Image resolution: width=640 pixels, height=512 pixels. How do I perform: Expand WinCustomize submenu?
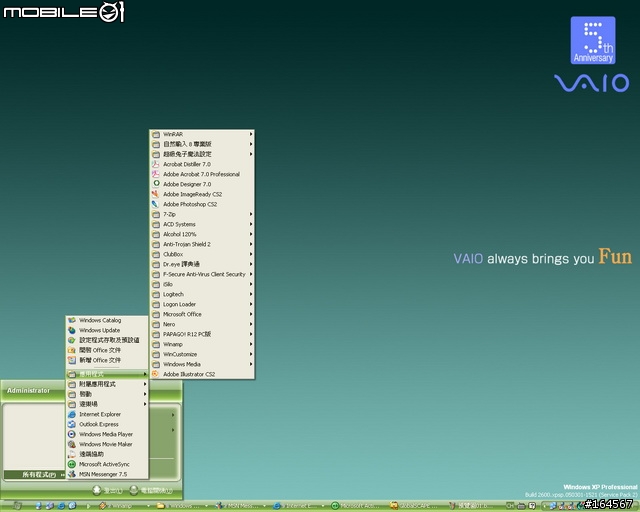(202, 354)
